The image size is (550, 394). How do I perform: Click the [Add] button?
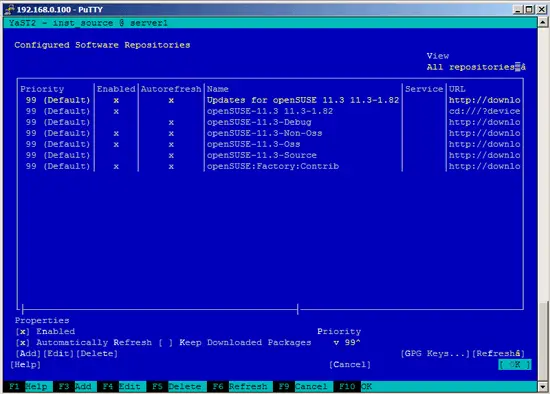click(28, 354)
